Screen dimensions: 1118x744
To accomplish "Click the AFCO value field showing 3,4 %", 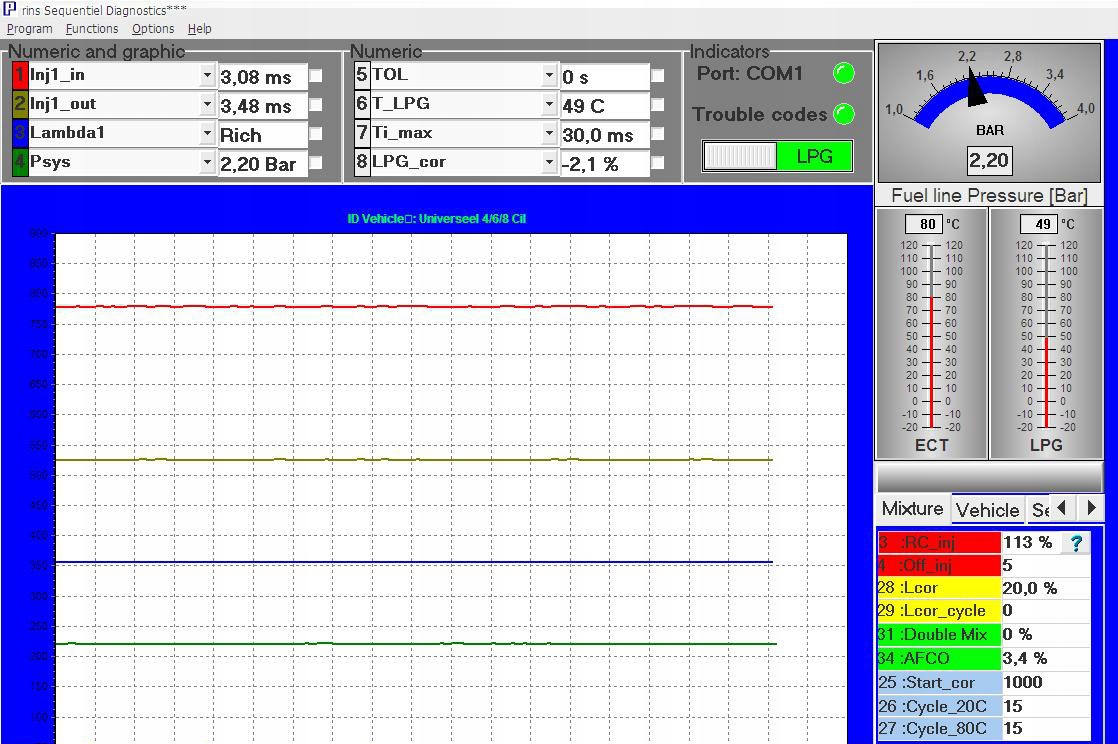I will point(1045,658).
